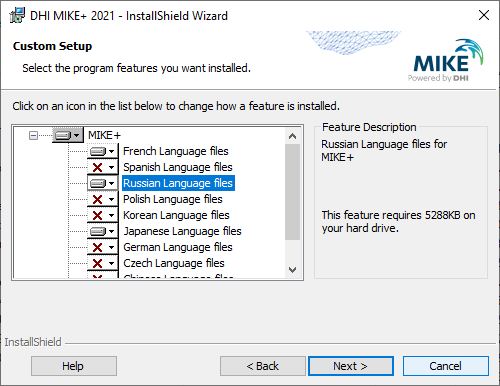The image size is (500, 386).
Task: Go back with the < Back button
Action: [263, 366]
